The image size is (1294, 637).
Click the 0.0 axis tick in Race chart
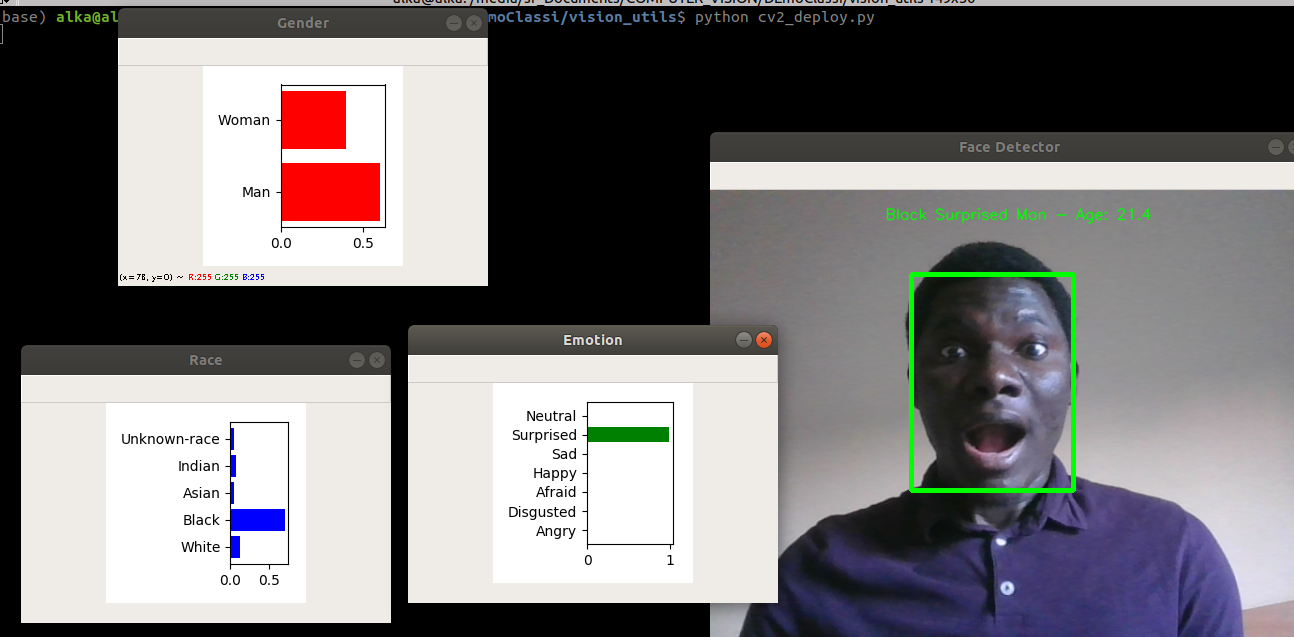pos(231,579)
